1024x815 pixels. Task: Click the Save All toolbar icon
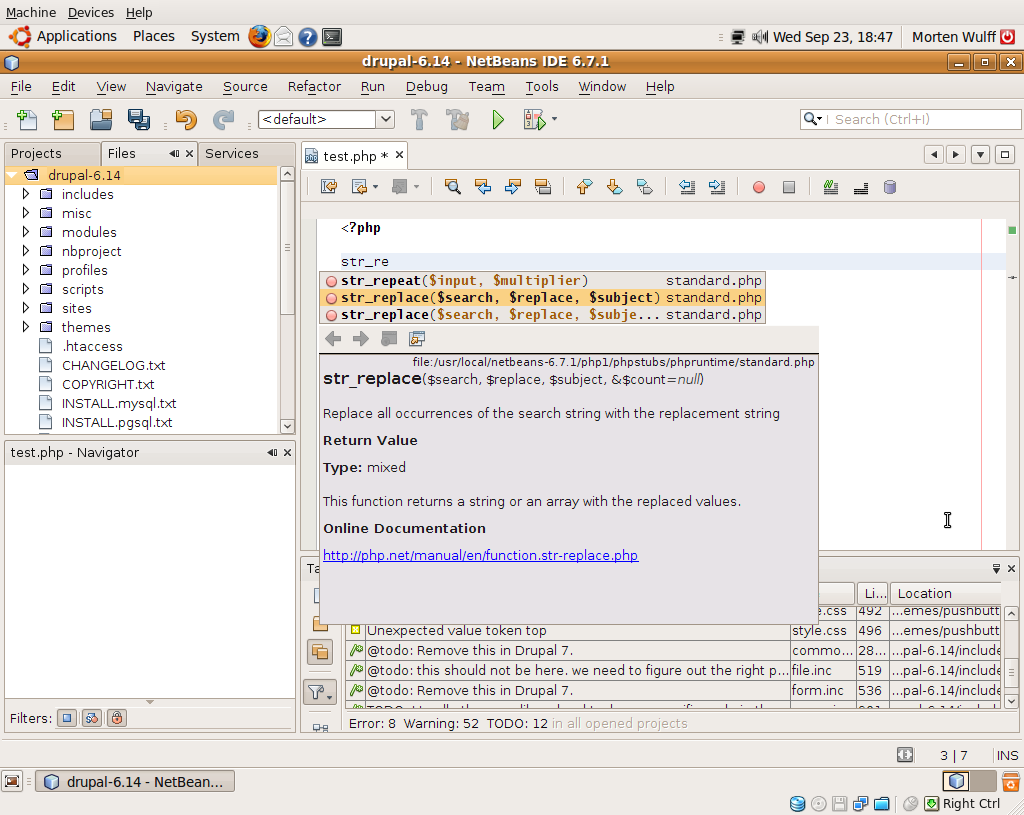(138, 120)
